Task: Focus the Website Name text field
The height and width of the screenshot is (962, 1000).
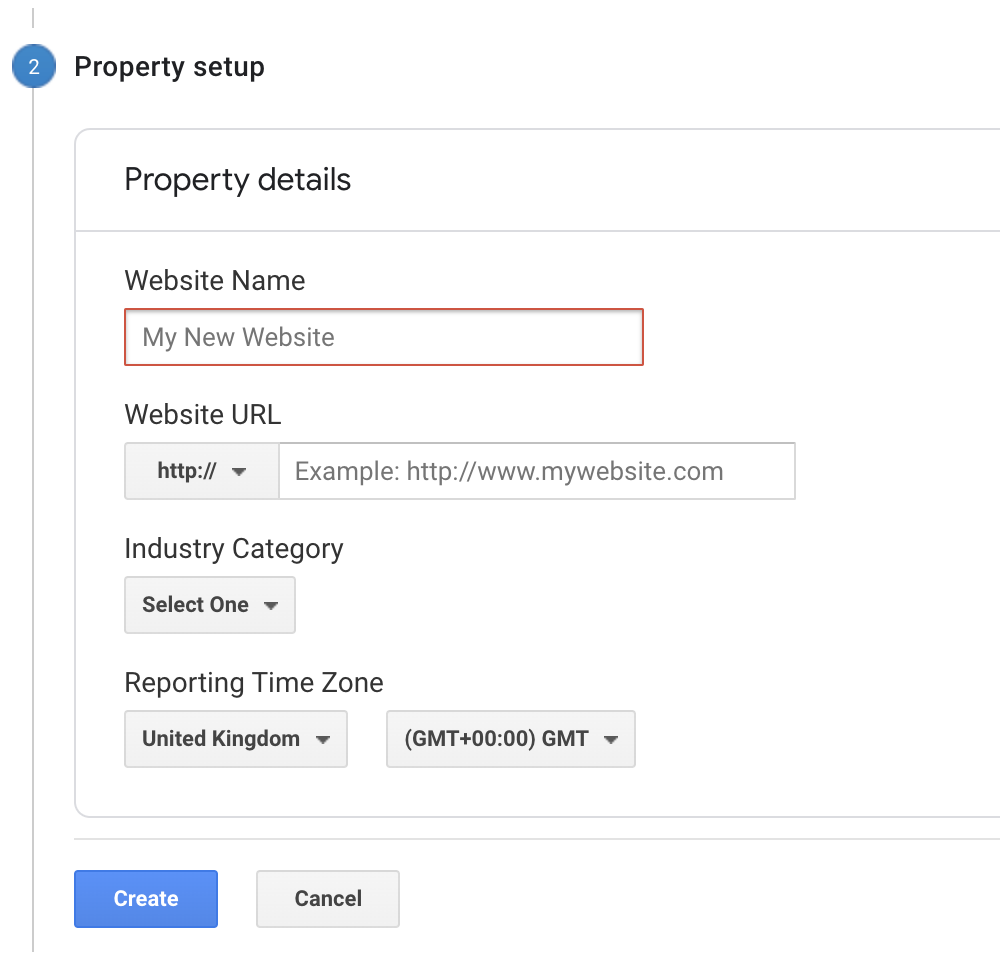Action: pos(383,337)
